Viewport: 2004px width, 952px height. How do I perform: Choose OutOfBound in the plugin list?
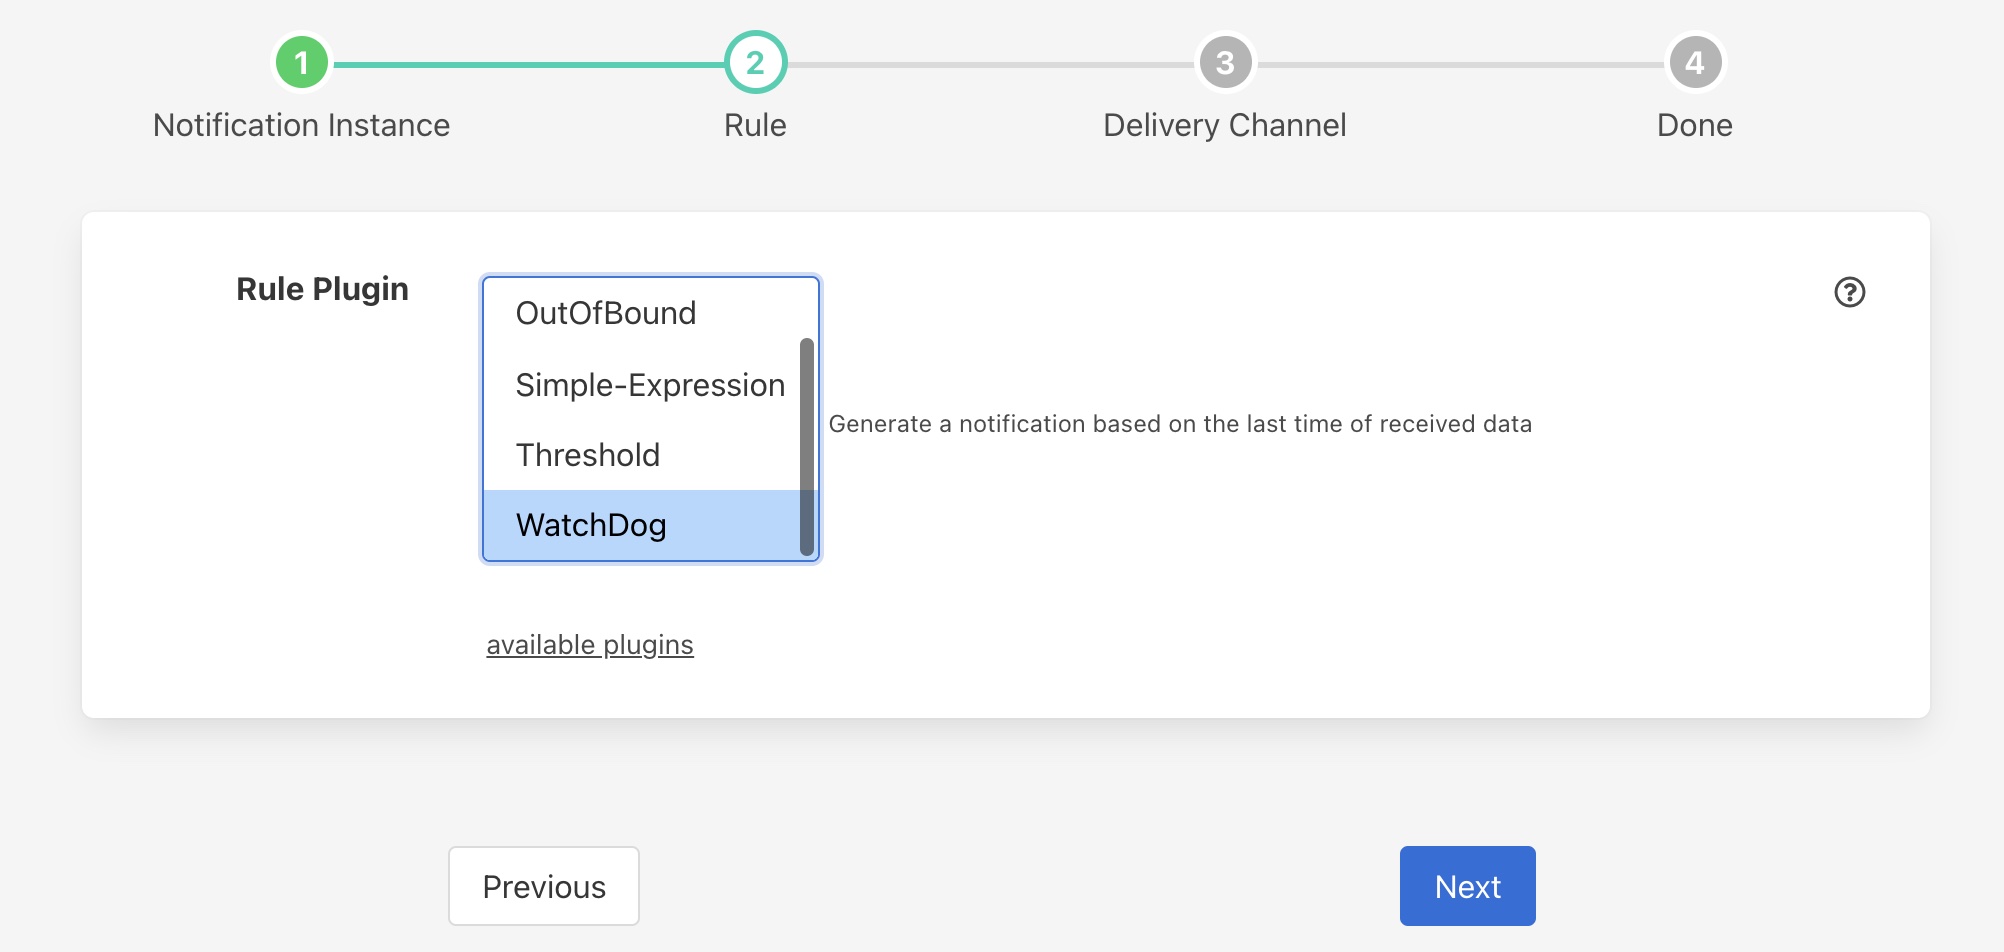tap(606, 314)
